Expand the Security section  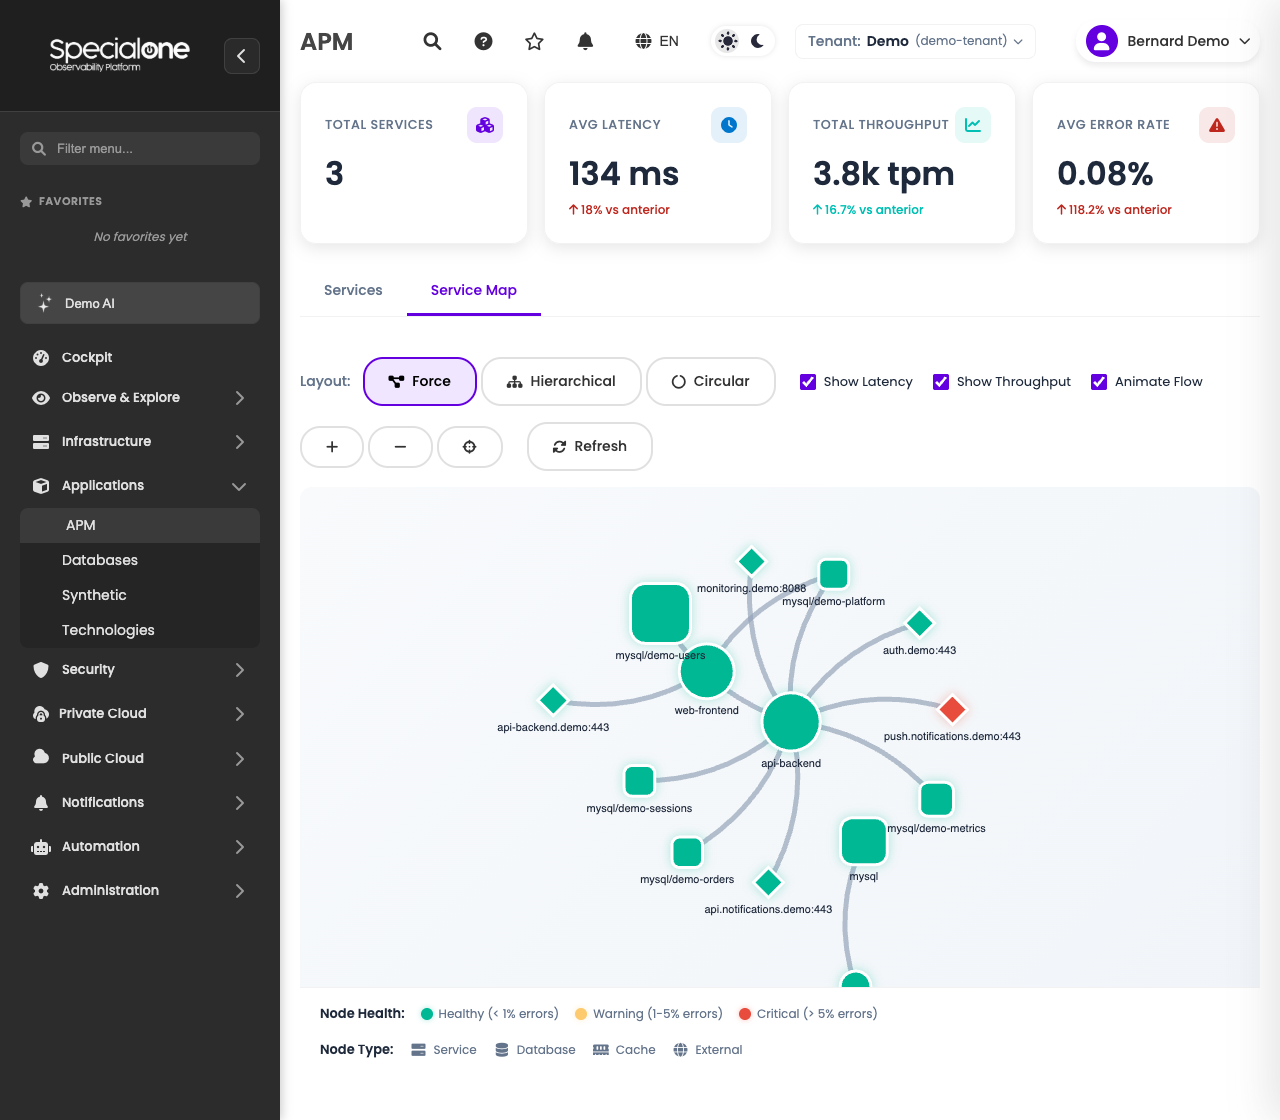coord(140,669)
